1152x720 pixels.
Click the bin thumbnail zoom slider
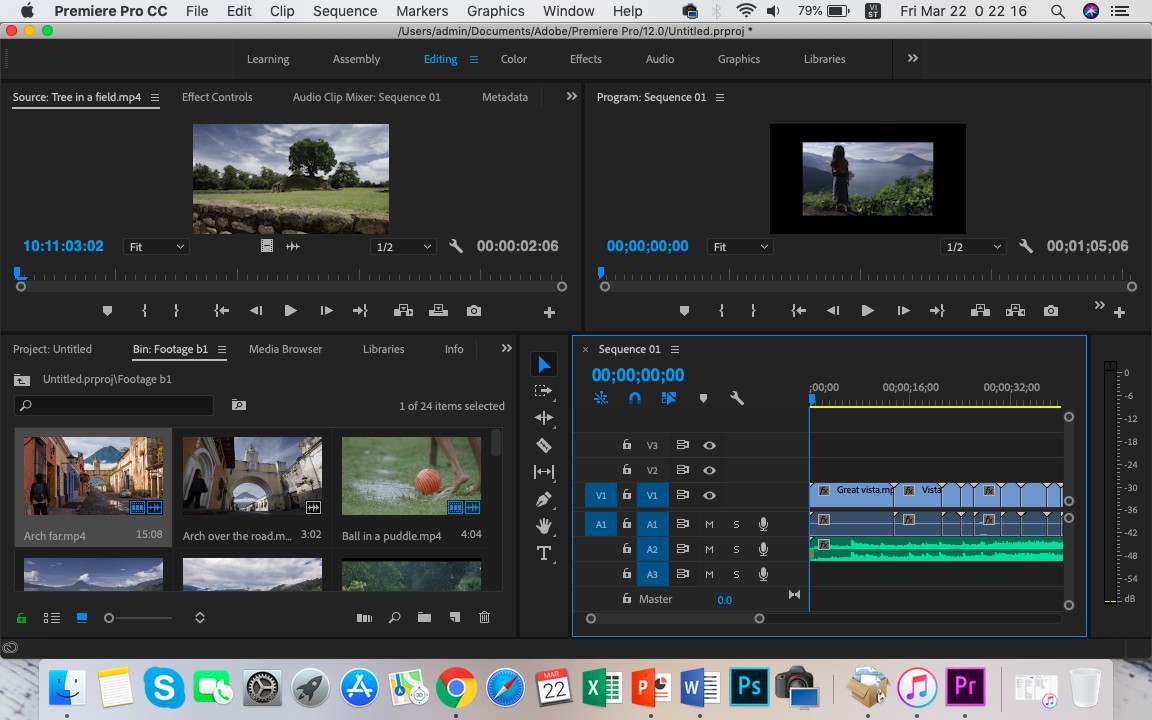[x=109, y=618]
